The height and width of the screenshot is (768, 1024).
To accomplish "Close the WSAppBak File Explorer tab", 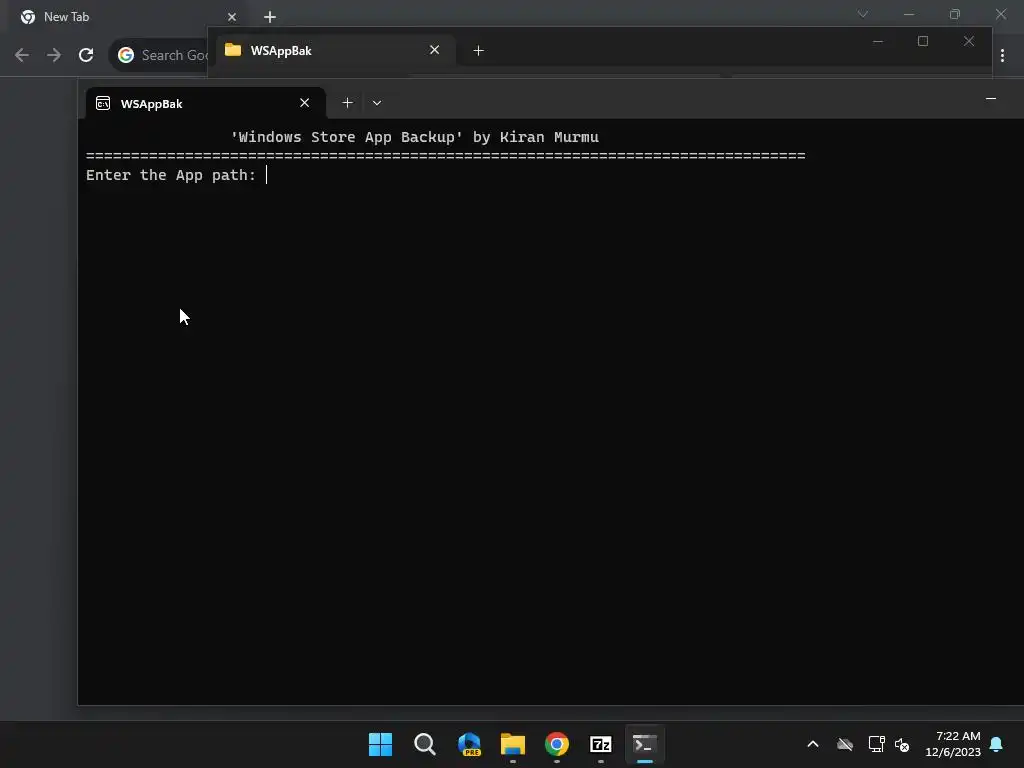I will click(x=434, y=50).
